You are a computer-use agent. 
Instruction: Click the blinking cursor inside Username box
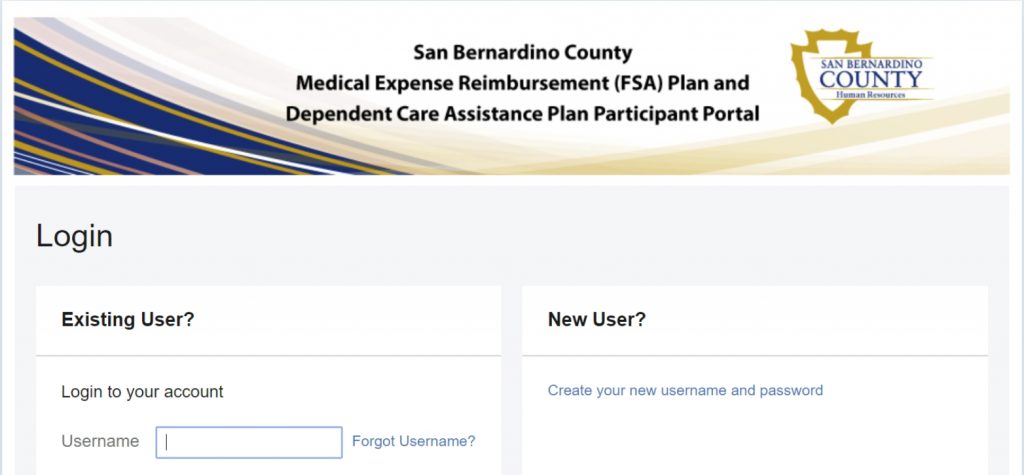[x=167, y=442]
